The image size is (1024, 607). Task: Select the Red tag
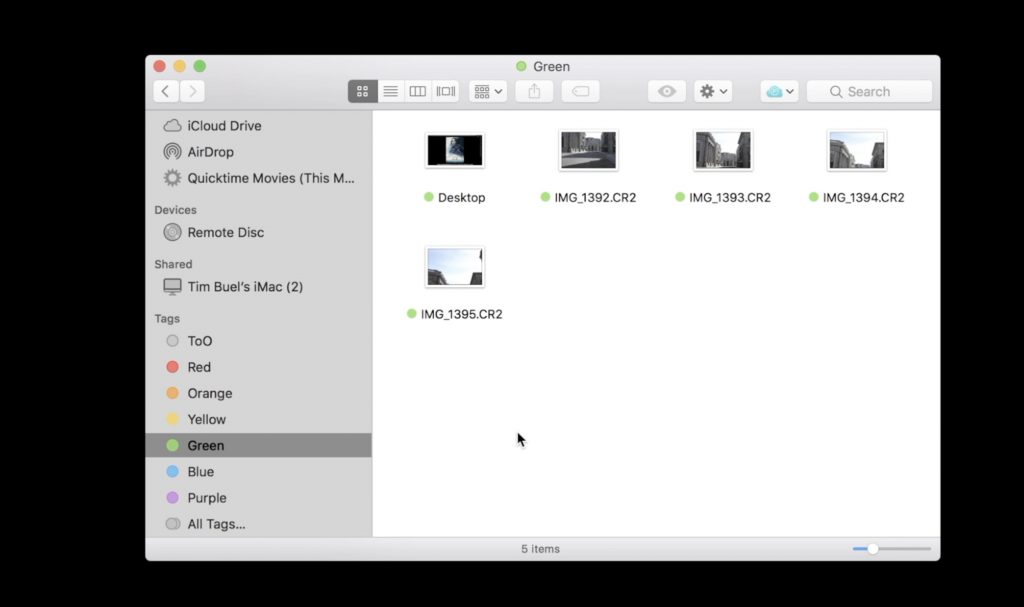coord(259,367)
